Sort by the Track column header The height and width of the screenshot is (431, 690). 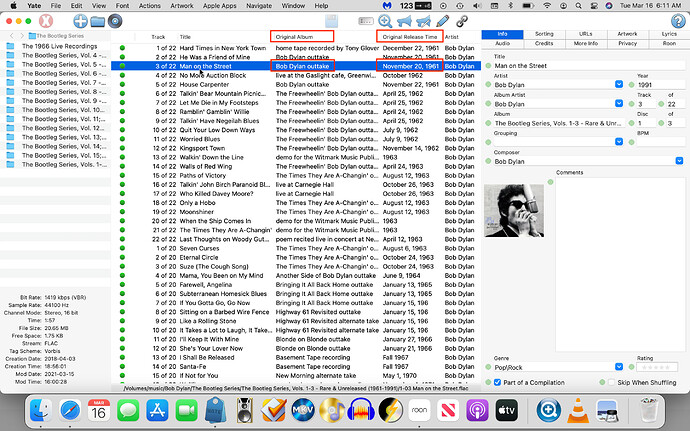pyautogui.click(x=158, y=37)
